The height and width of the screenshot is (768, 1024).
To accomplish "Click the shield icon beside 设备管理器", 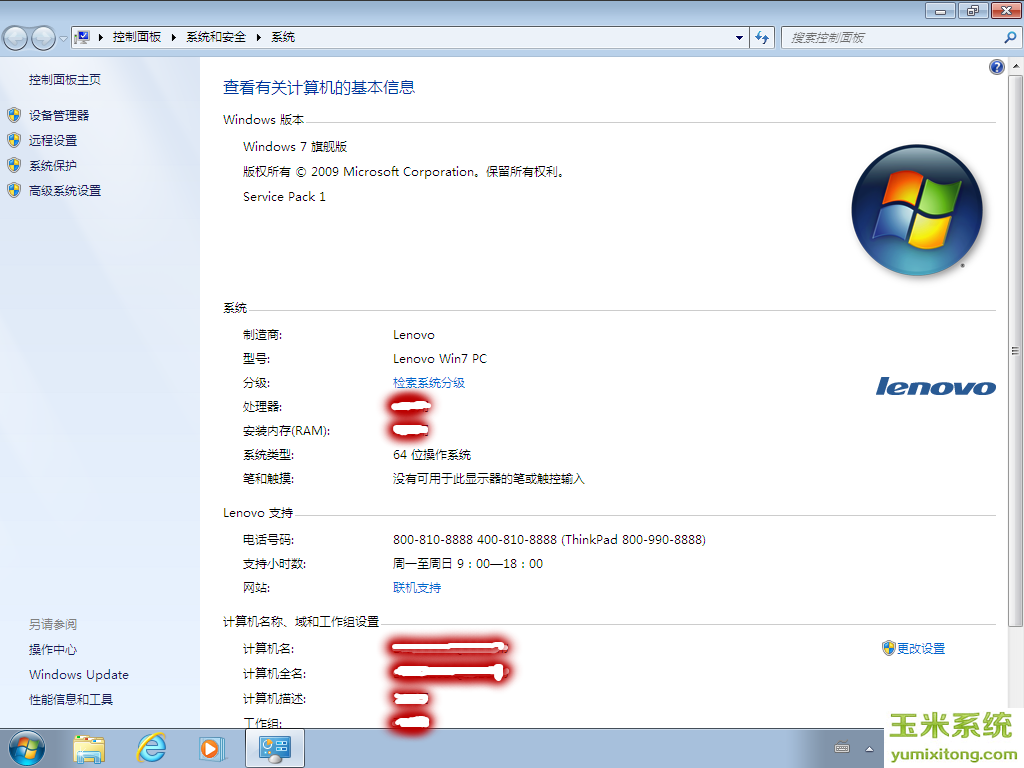I will [x=14, y=116].
